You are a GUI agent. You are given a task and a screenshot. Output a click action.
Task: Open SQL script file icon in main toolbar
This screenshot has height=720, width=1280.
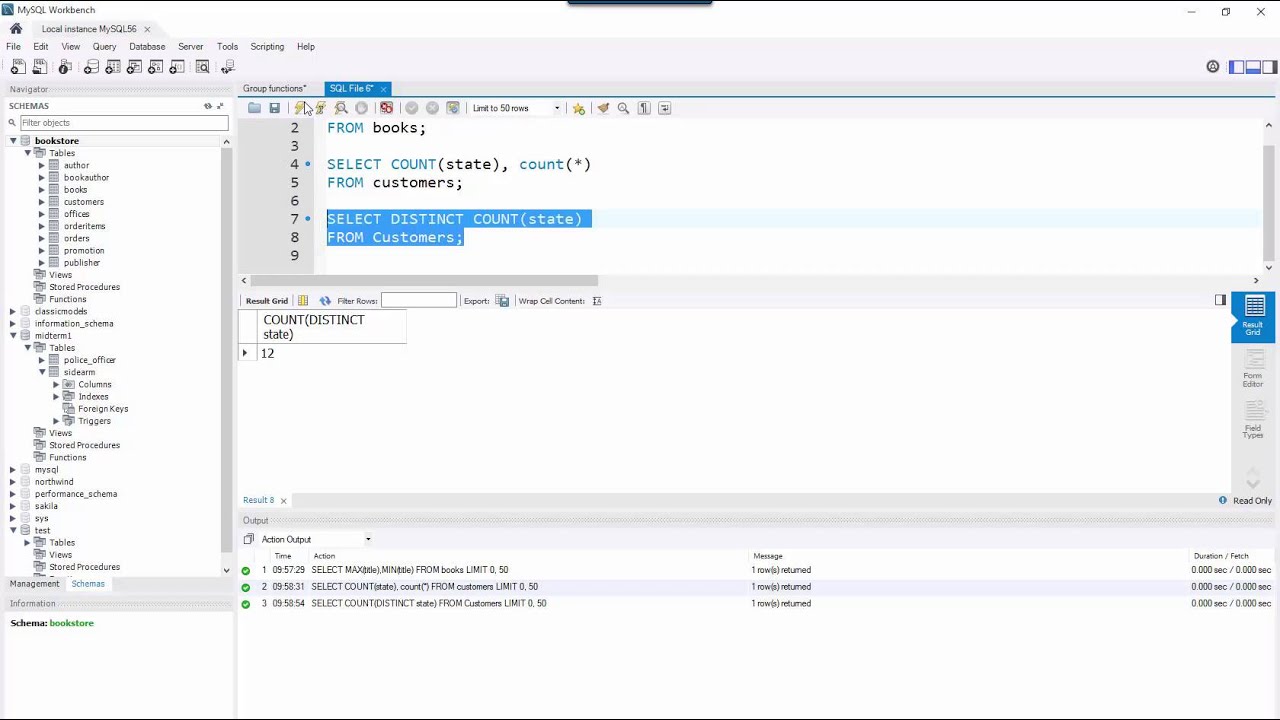coord(40,67)
